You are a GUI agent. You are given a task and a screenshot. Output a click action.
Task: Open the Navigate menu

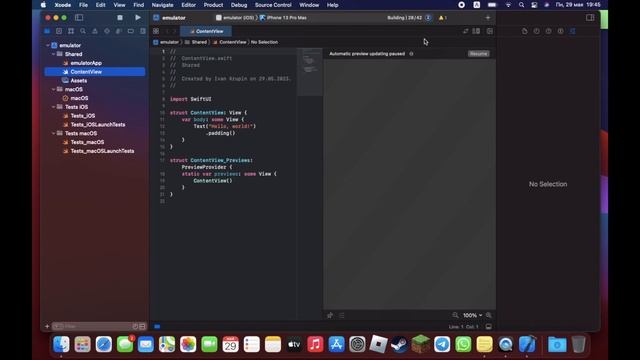pyautogui.click(x=162, y=5)
